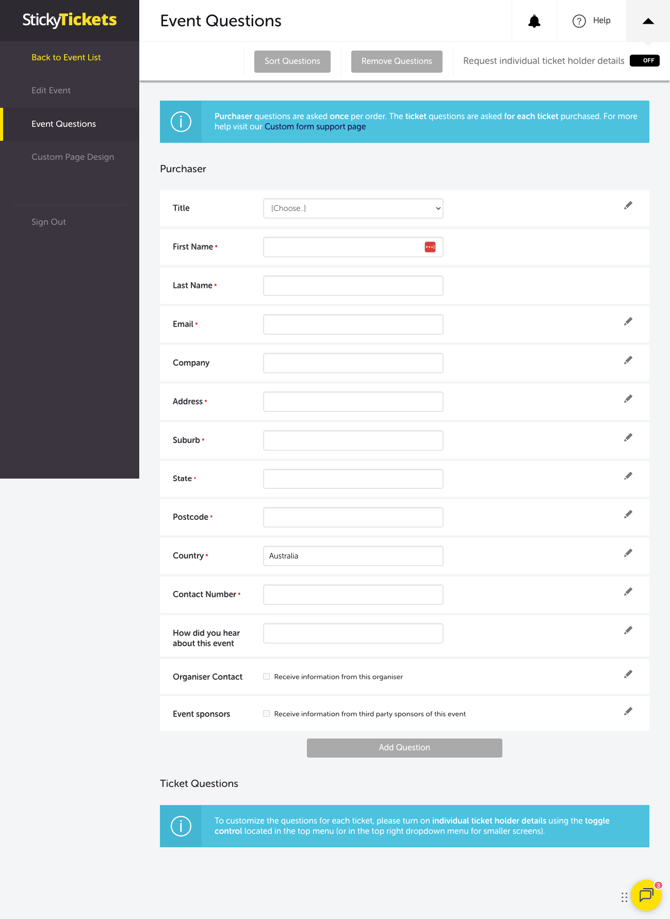The height and width of the screenshot is (919, 670).
Task: Click the StickyTickets logo
Action: [x=69, y=20]
